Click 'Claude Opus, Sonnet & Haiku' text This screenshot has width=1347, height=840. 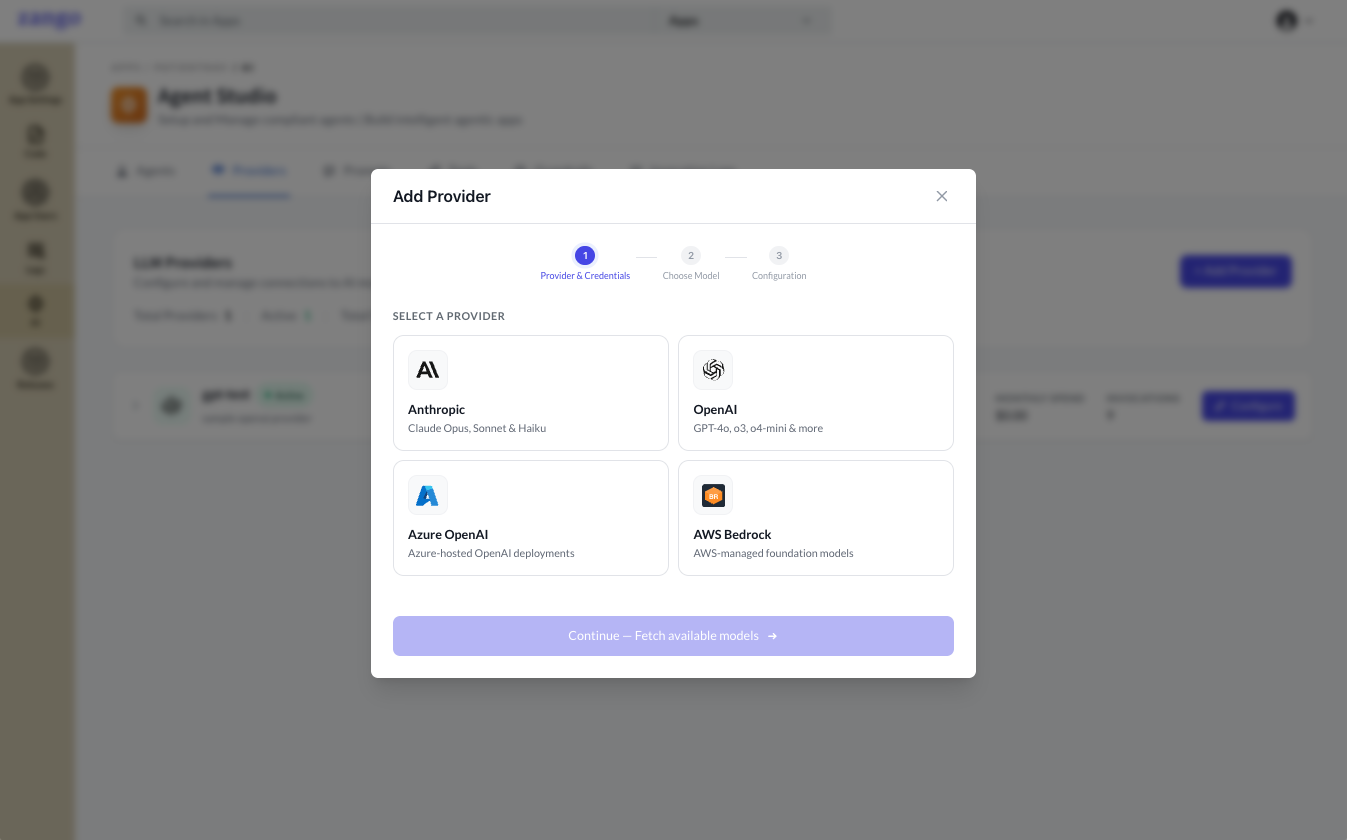477,428
